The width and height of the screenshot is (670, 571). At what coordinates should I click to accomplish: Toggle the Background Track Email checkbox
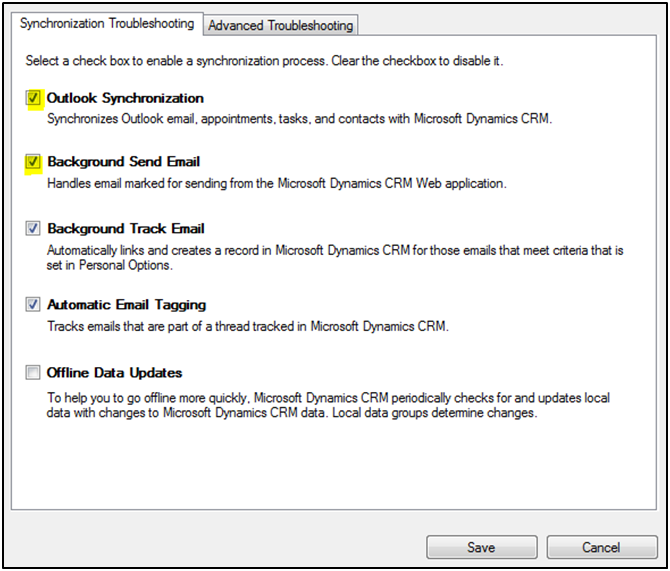pos(34,229)
